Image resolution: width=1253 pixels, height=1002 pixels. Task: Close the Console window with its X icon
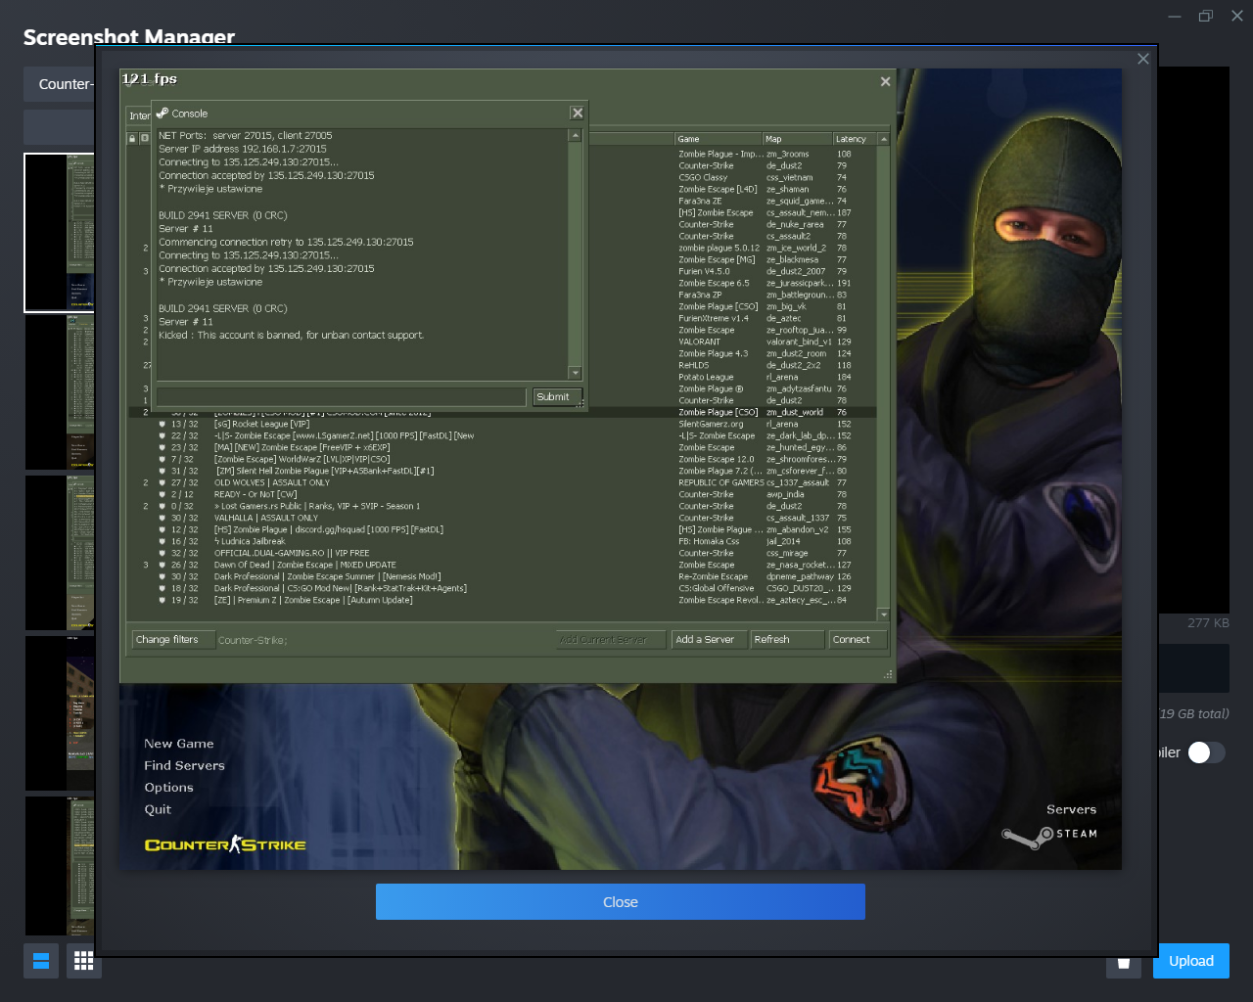click(x=577, y=113)
